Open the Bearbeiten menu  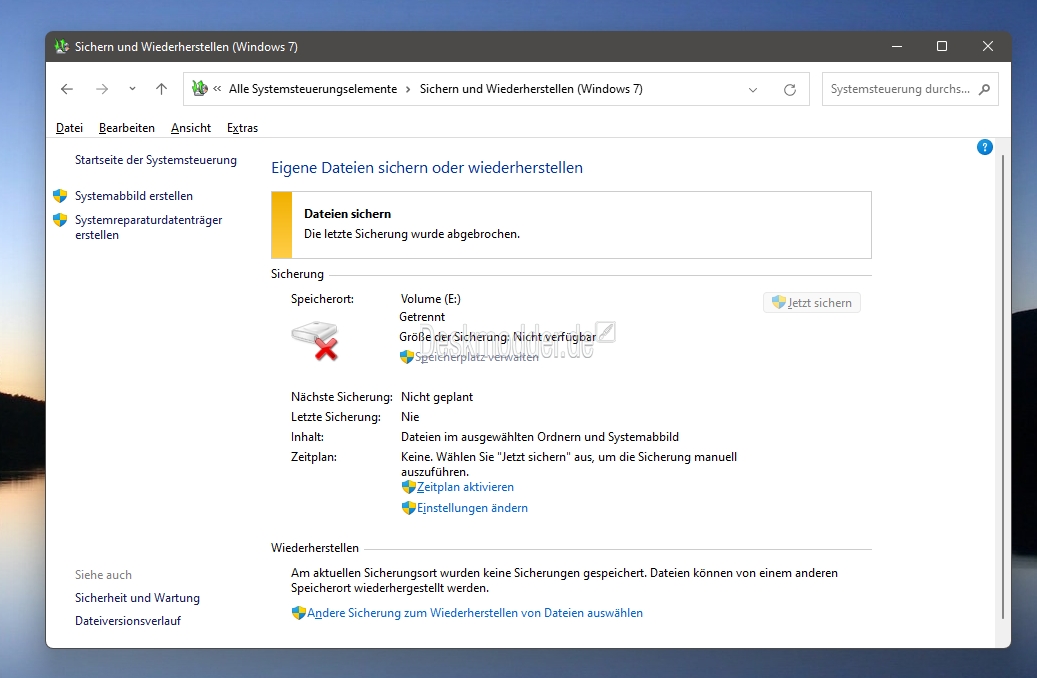point(126,128)
